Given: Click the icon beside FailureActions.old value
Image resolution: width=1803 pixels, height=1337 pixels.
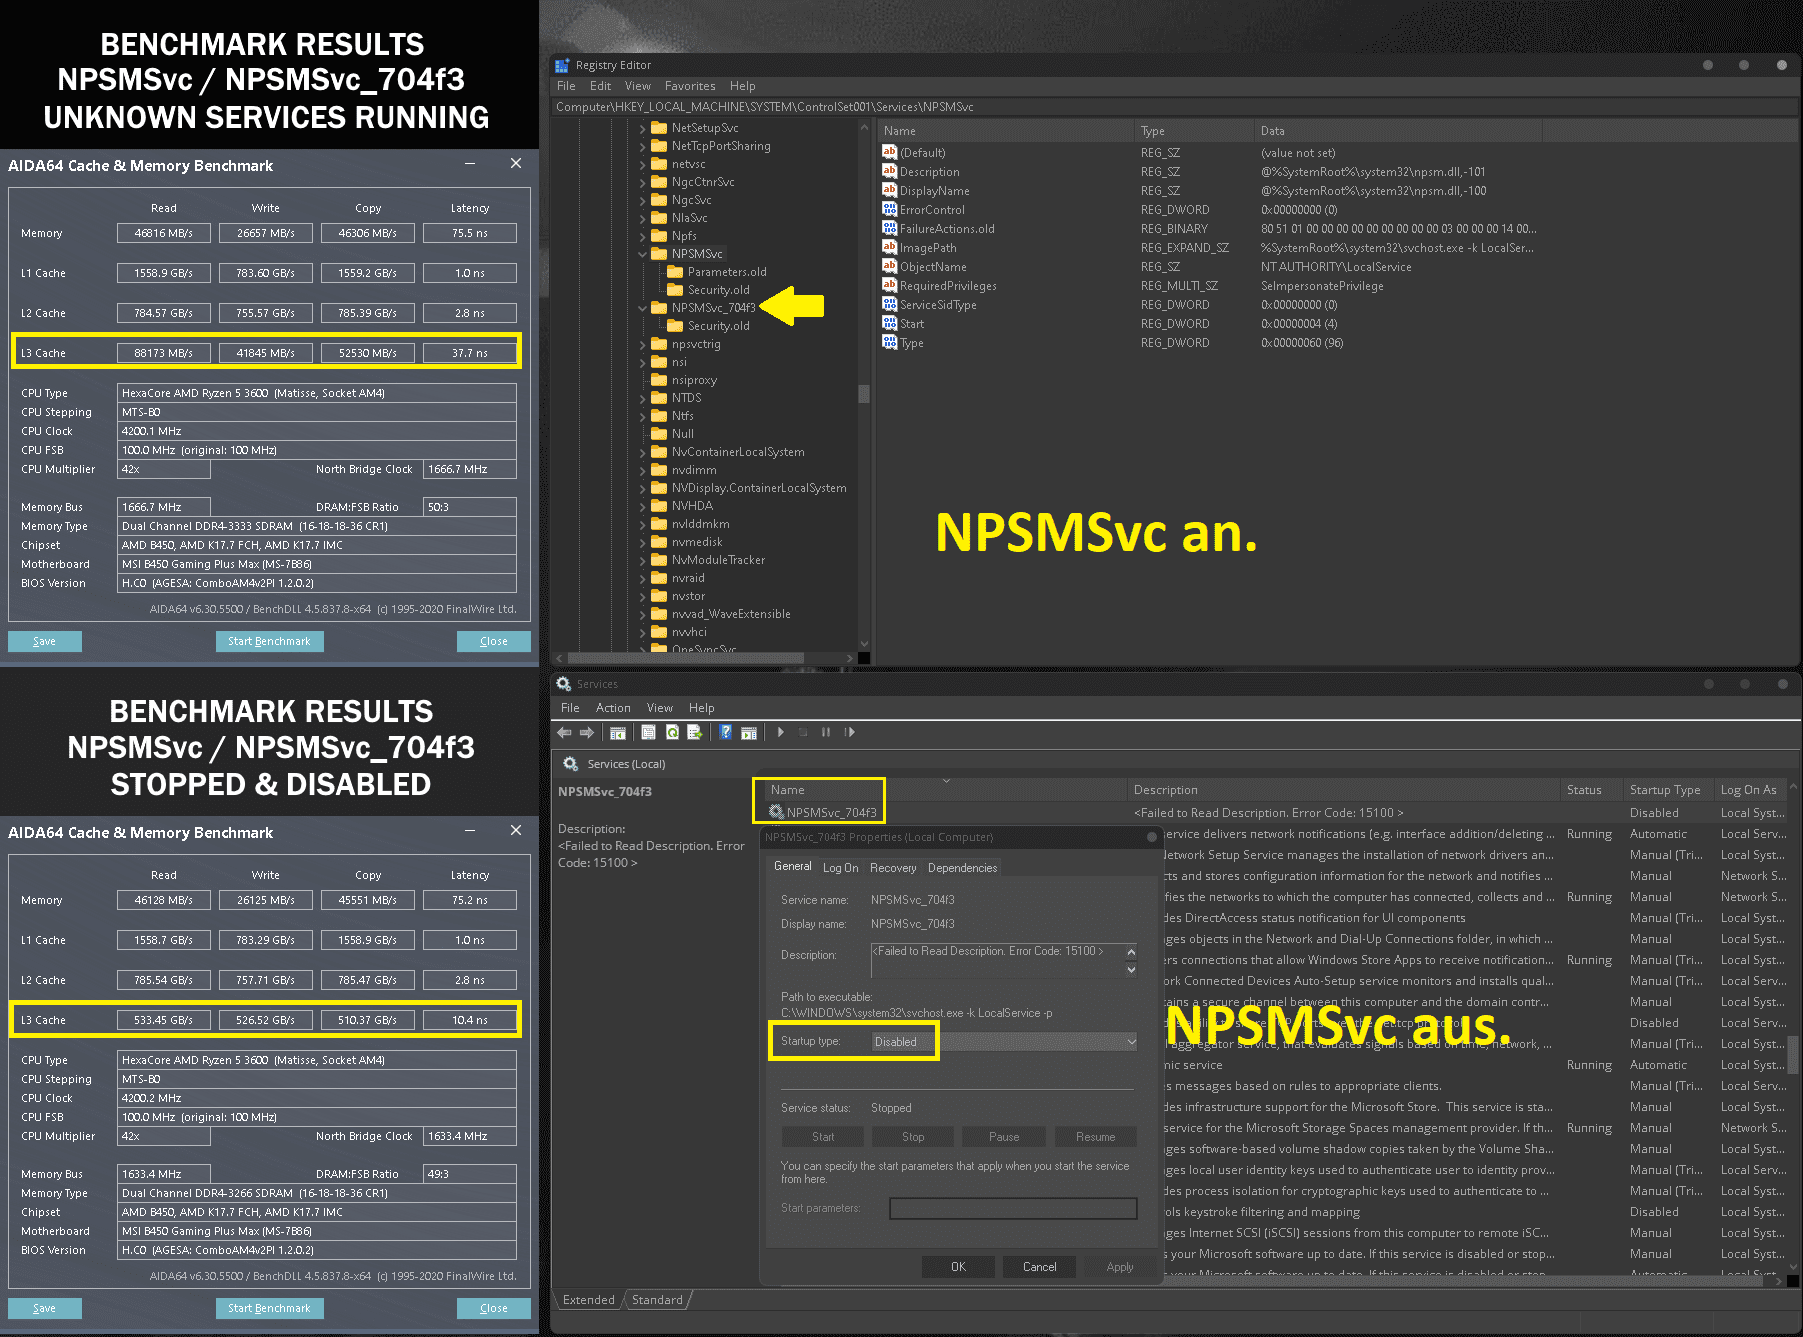Looking at the screenshot, I should coord(889,228).
